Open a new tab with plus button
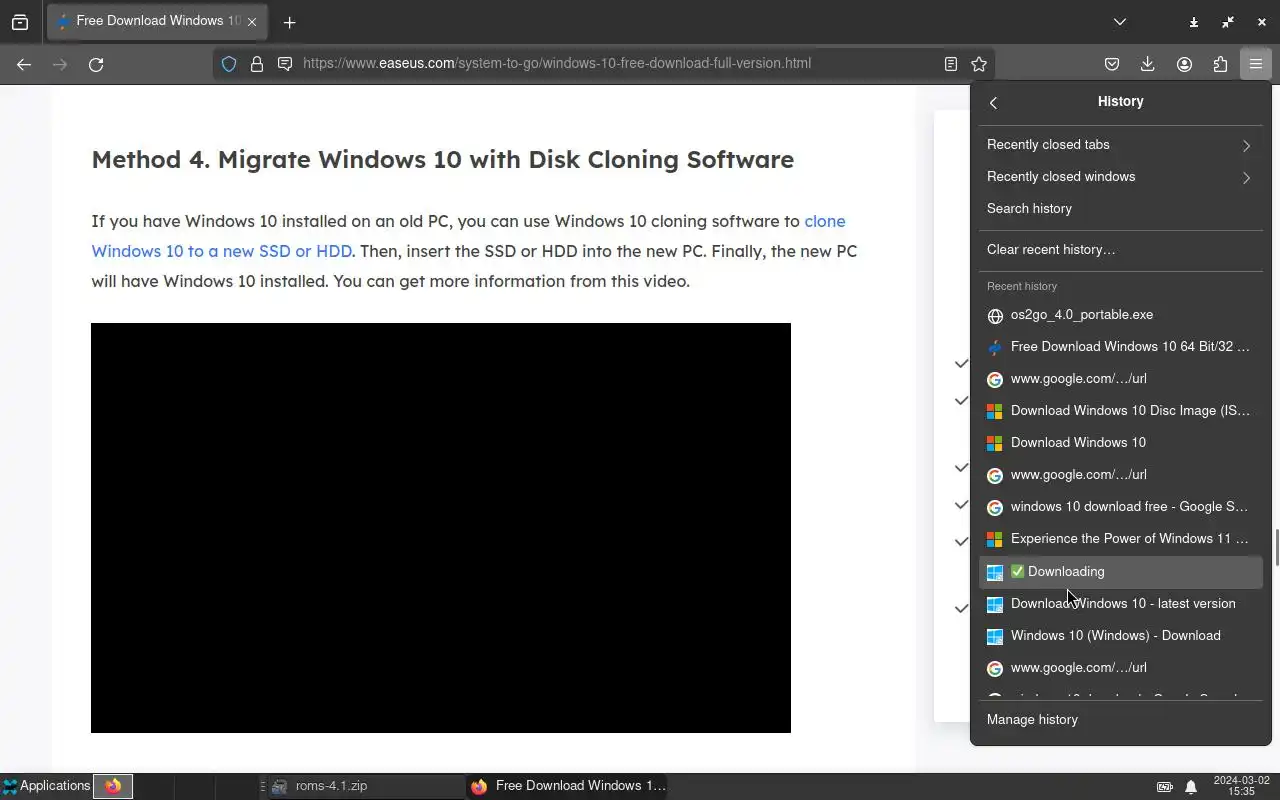This screenshot has width=1280, height=800. pyautogui.click(x=289, y=22)
